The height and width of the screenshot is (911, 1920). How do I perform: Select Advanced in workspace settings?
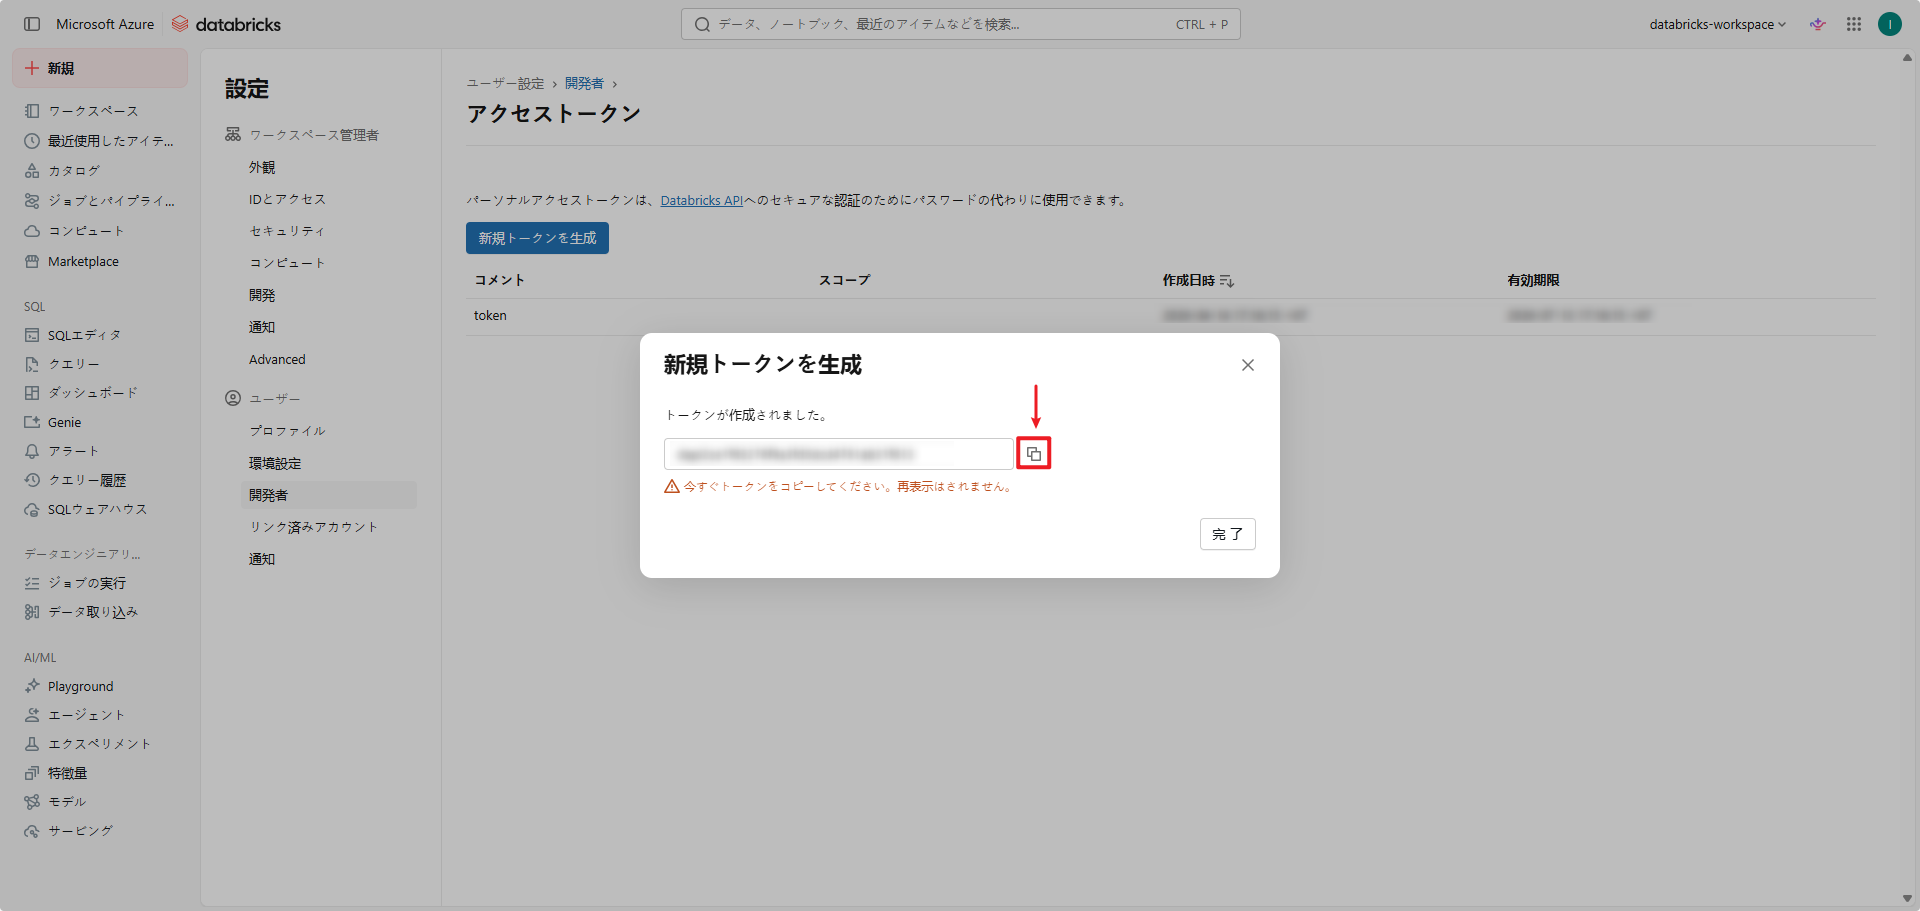click(x=277, y=359)
